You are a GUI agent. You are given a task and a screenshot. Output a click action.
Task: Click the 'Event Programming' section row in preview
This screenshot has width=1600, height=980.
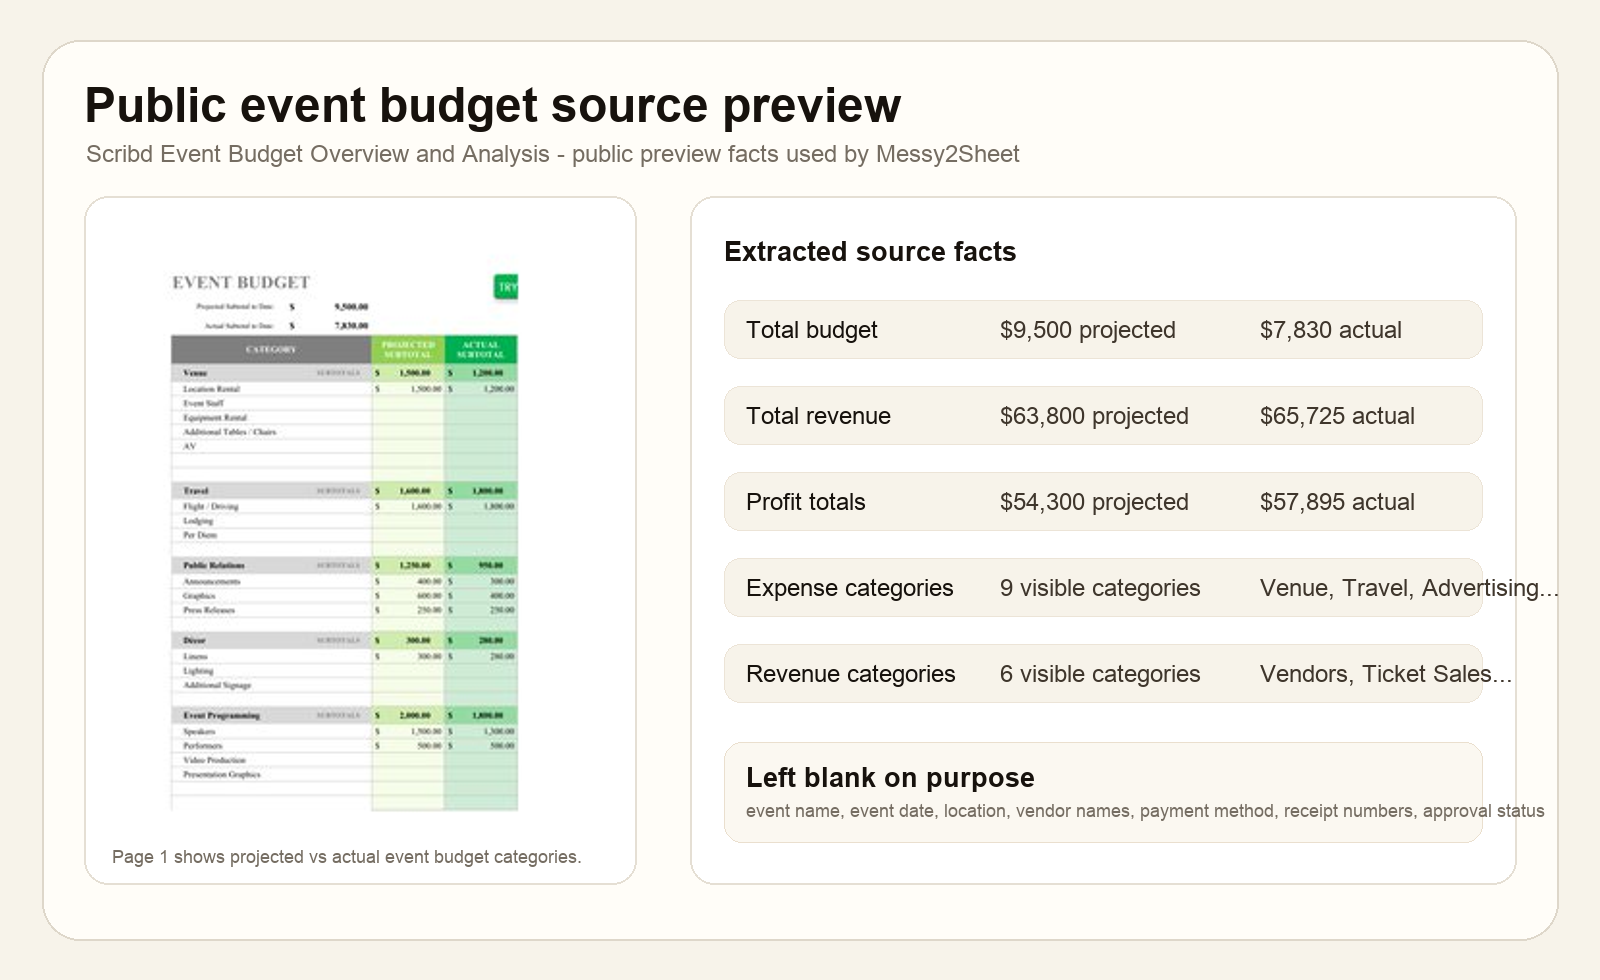(344, 715)
